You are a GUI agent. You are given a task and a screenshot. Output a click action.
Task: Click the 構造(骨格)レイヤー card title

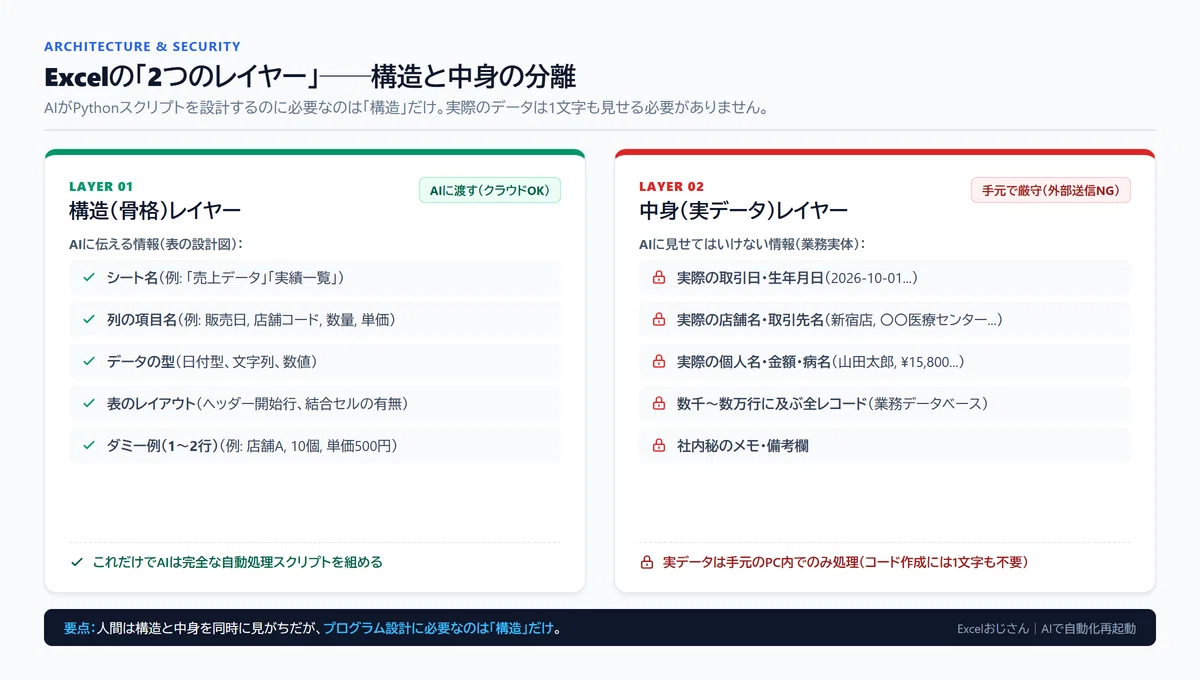coord(155,210)
